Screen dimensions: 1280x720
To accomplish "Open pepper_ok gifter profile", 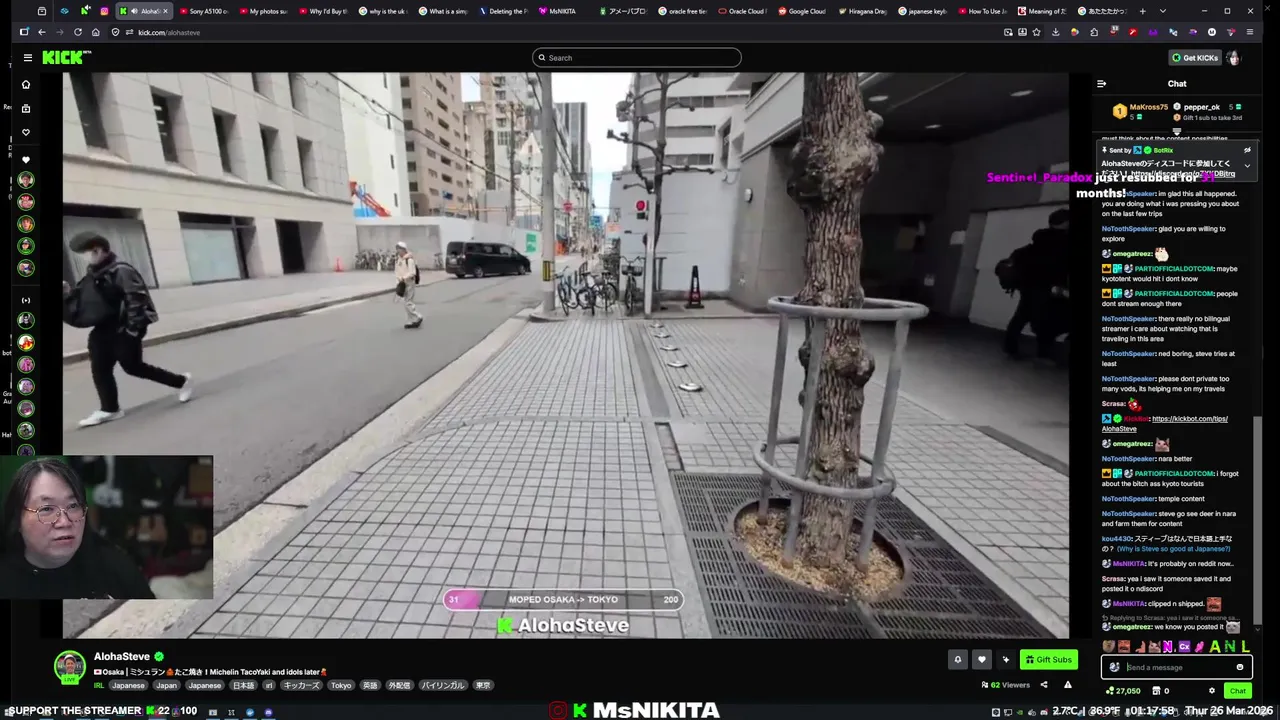I will click(x=1201, y=107).
